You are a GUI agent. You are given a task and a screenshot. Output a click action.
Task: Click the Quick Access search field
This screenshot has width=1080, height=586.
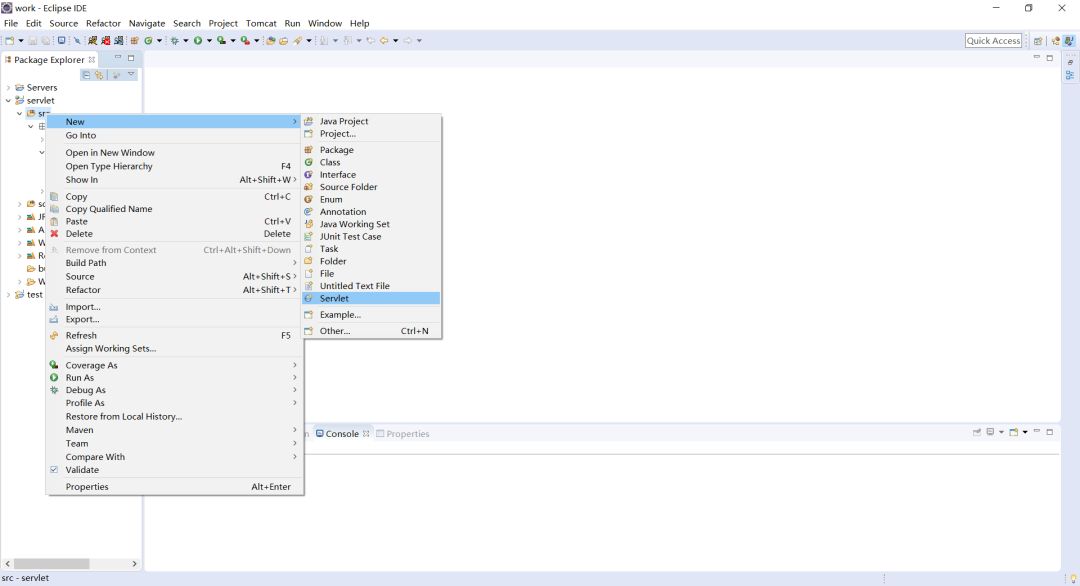(993, 41)
